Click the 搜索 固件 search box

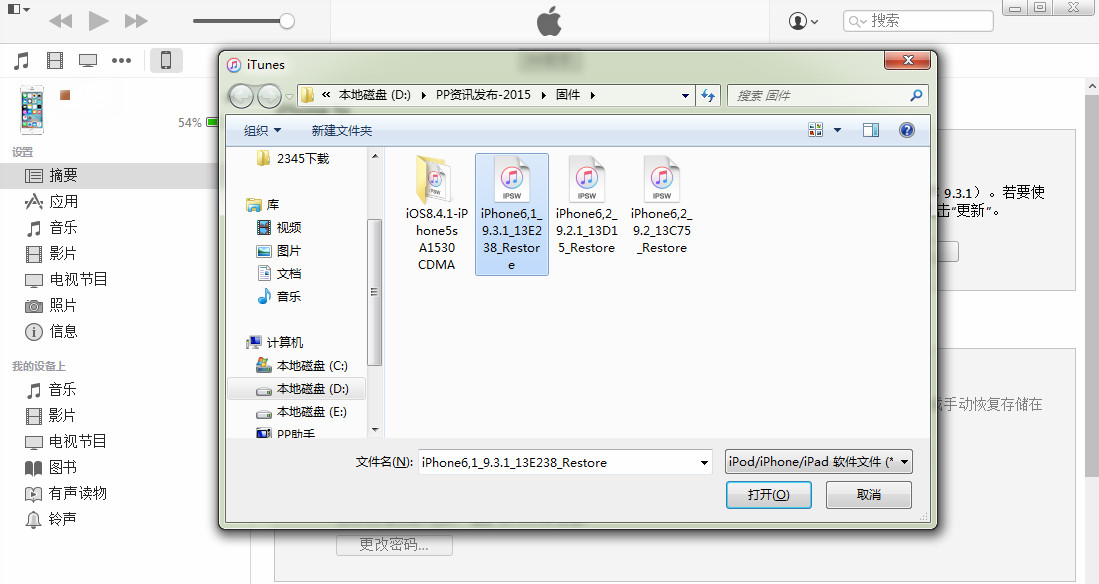coord(828,95)
